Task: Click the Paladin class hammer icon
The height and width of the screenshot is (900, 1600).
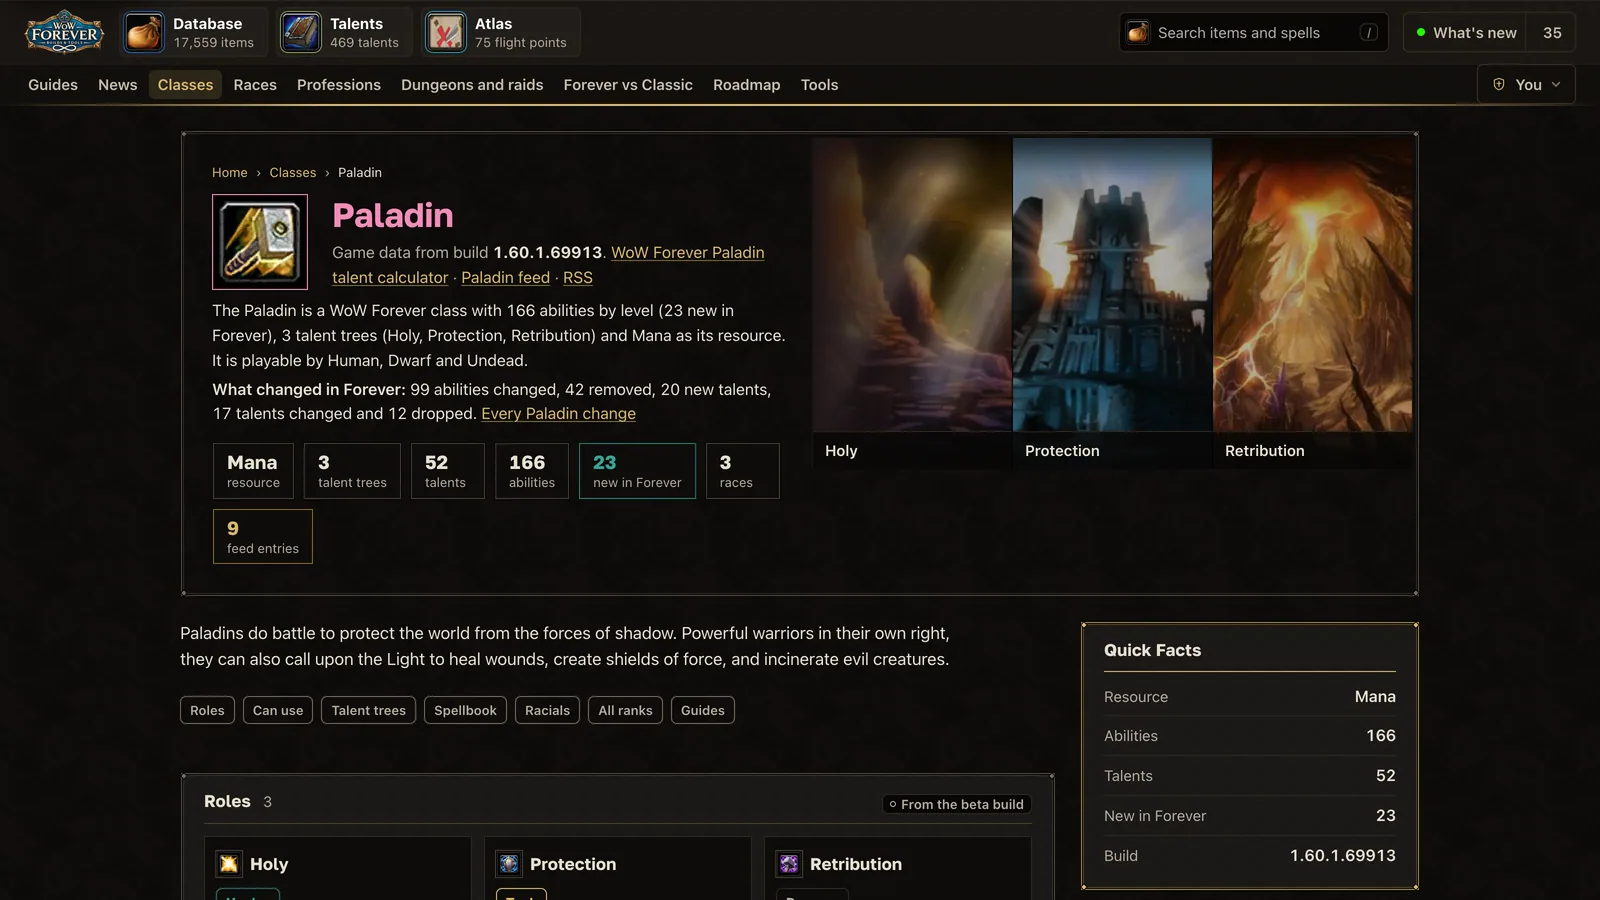Action: 260,242
